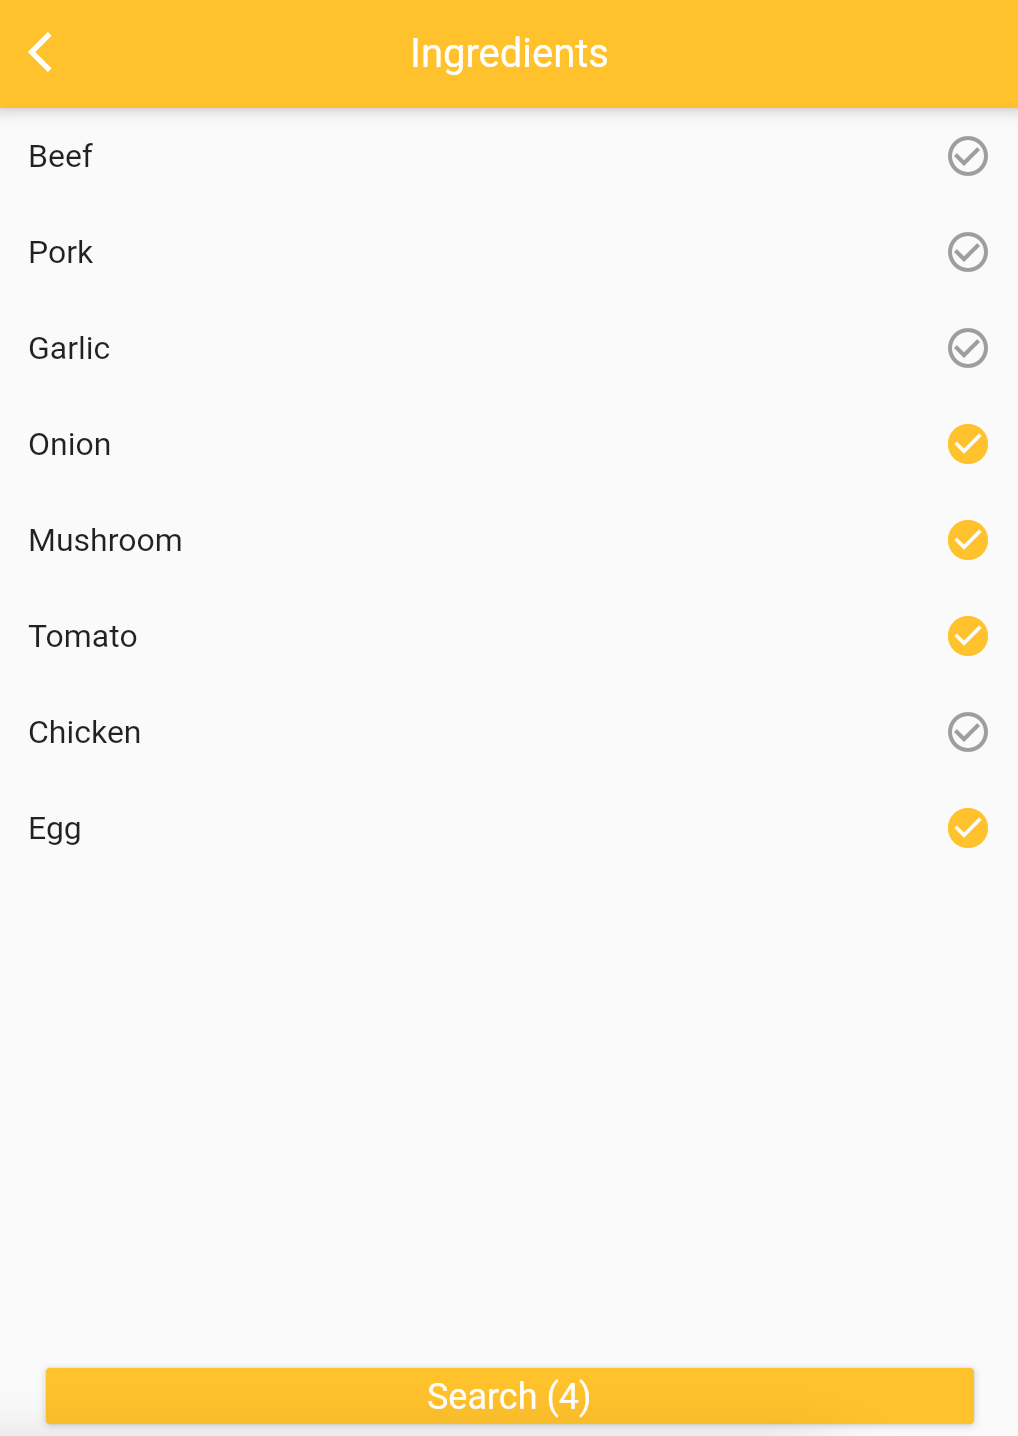This screenshot has height=1436, width=1018.
Task: Click the Onion ingredient name
Action: (x=69, y=444)
